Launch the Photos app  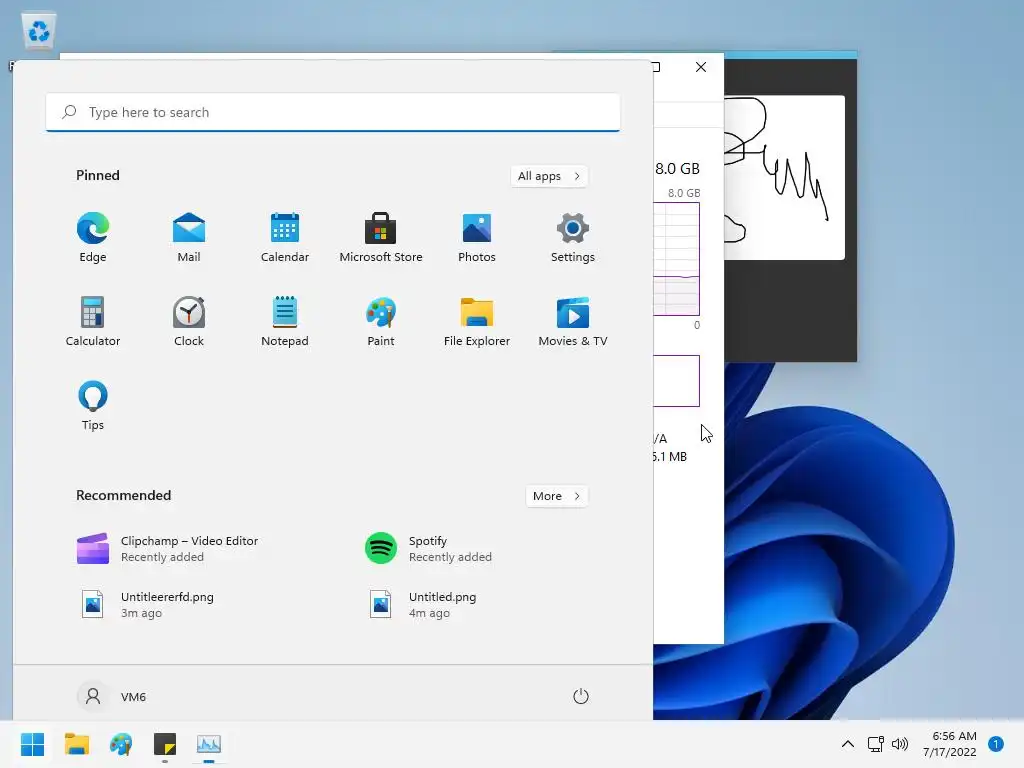477,237
